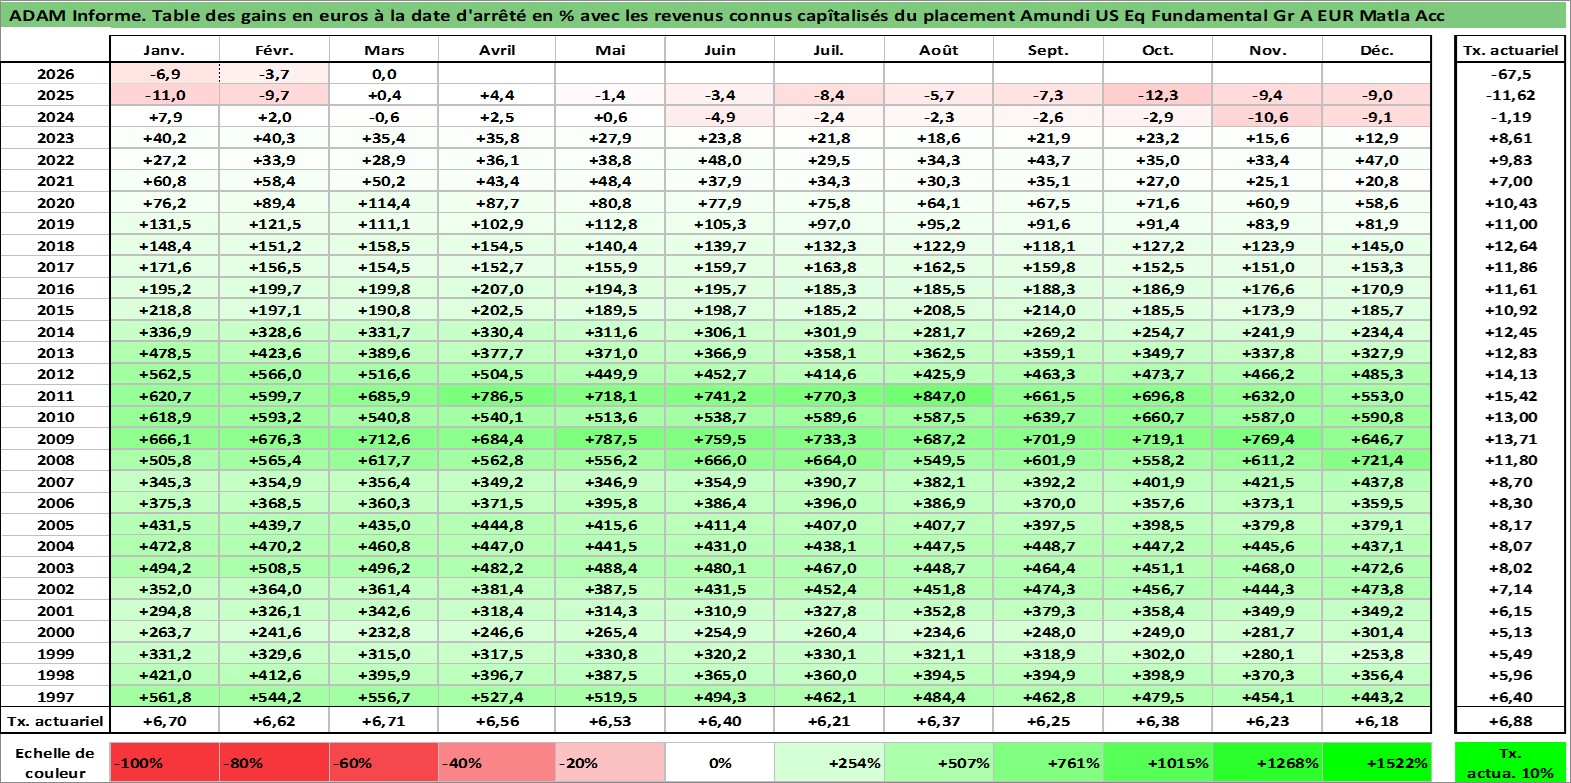Viewport: 1571px width, 783px height.
Task: Click the Mars column header
Action: click(384, 50)
